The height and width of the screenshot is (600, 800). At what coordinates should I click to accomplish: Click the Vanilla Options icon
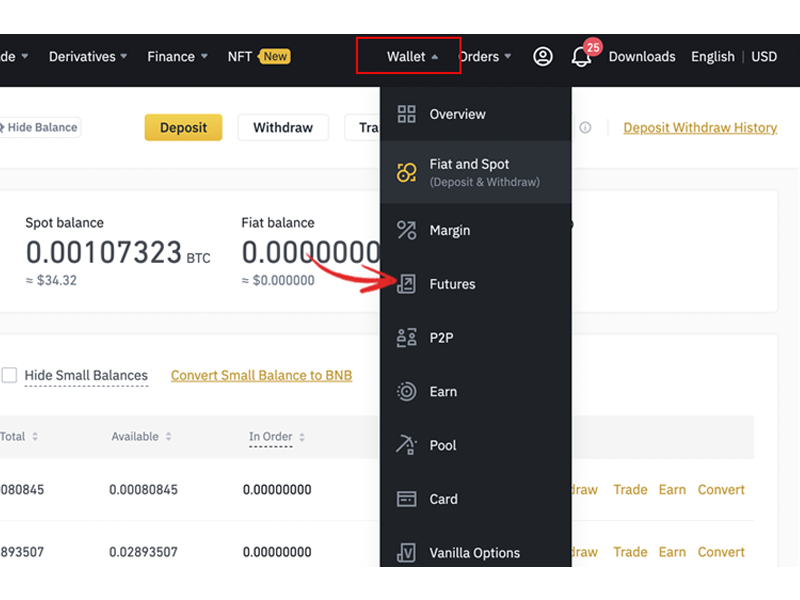407,553
